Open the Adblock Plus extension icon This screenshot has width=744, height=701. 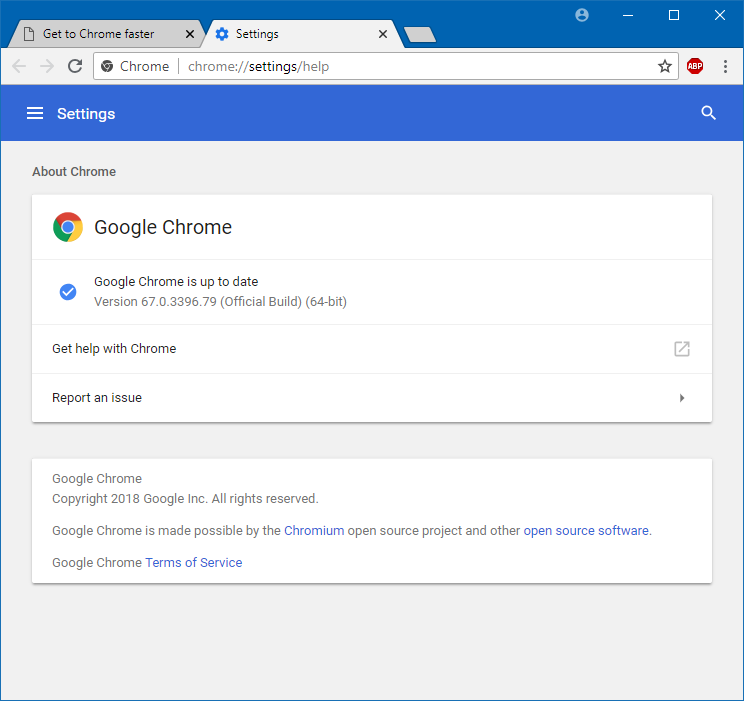click(x=695, y=66)
